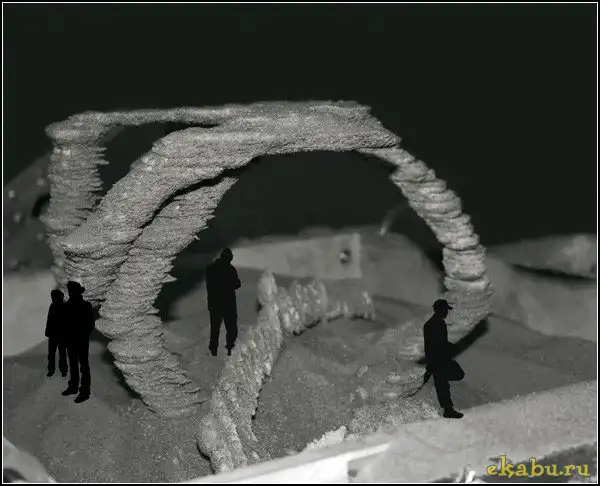Click the ekabu.ru watermark text

537,467
